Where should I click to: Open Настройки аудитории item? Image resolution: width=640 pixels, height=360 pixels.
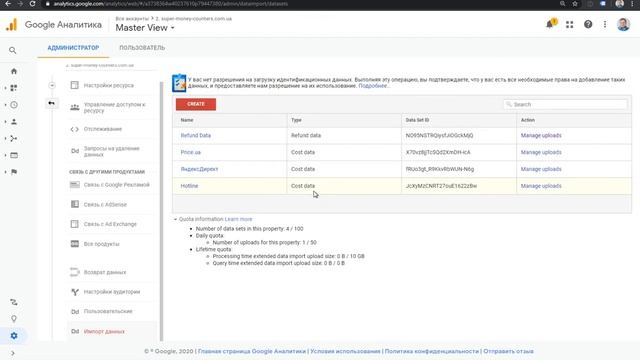tap(112, 291)
